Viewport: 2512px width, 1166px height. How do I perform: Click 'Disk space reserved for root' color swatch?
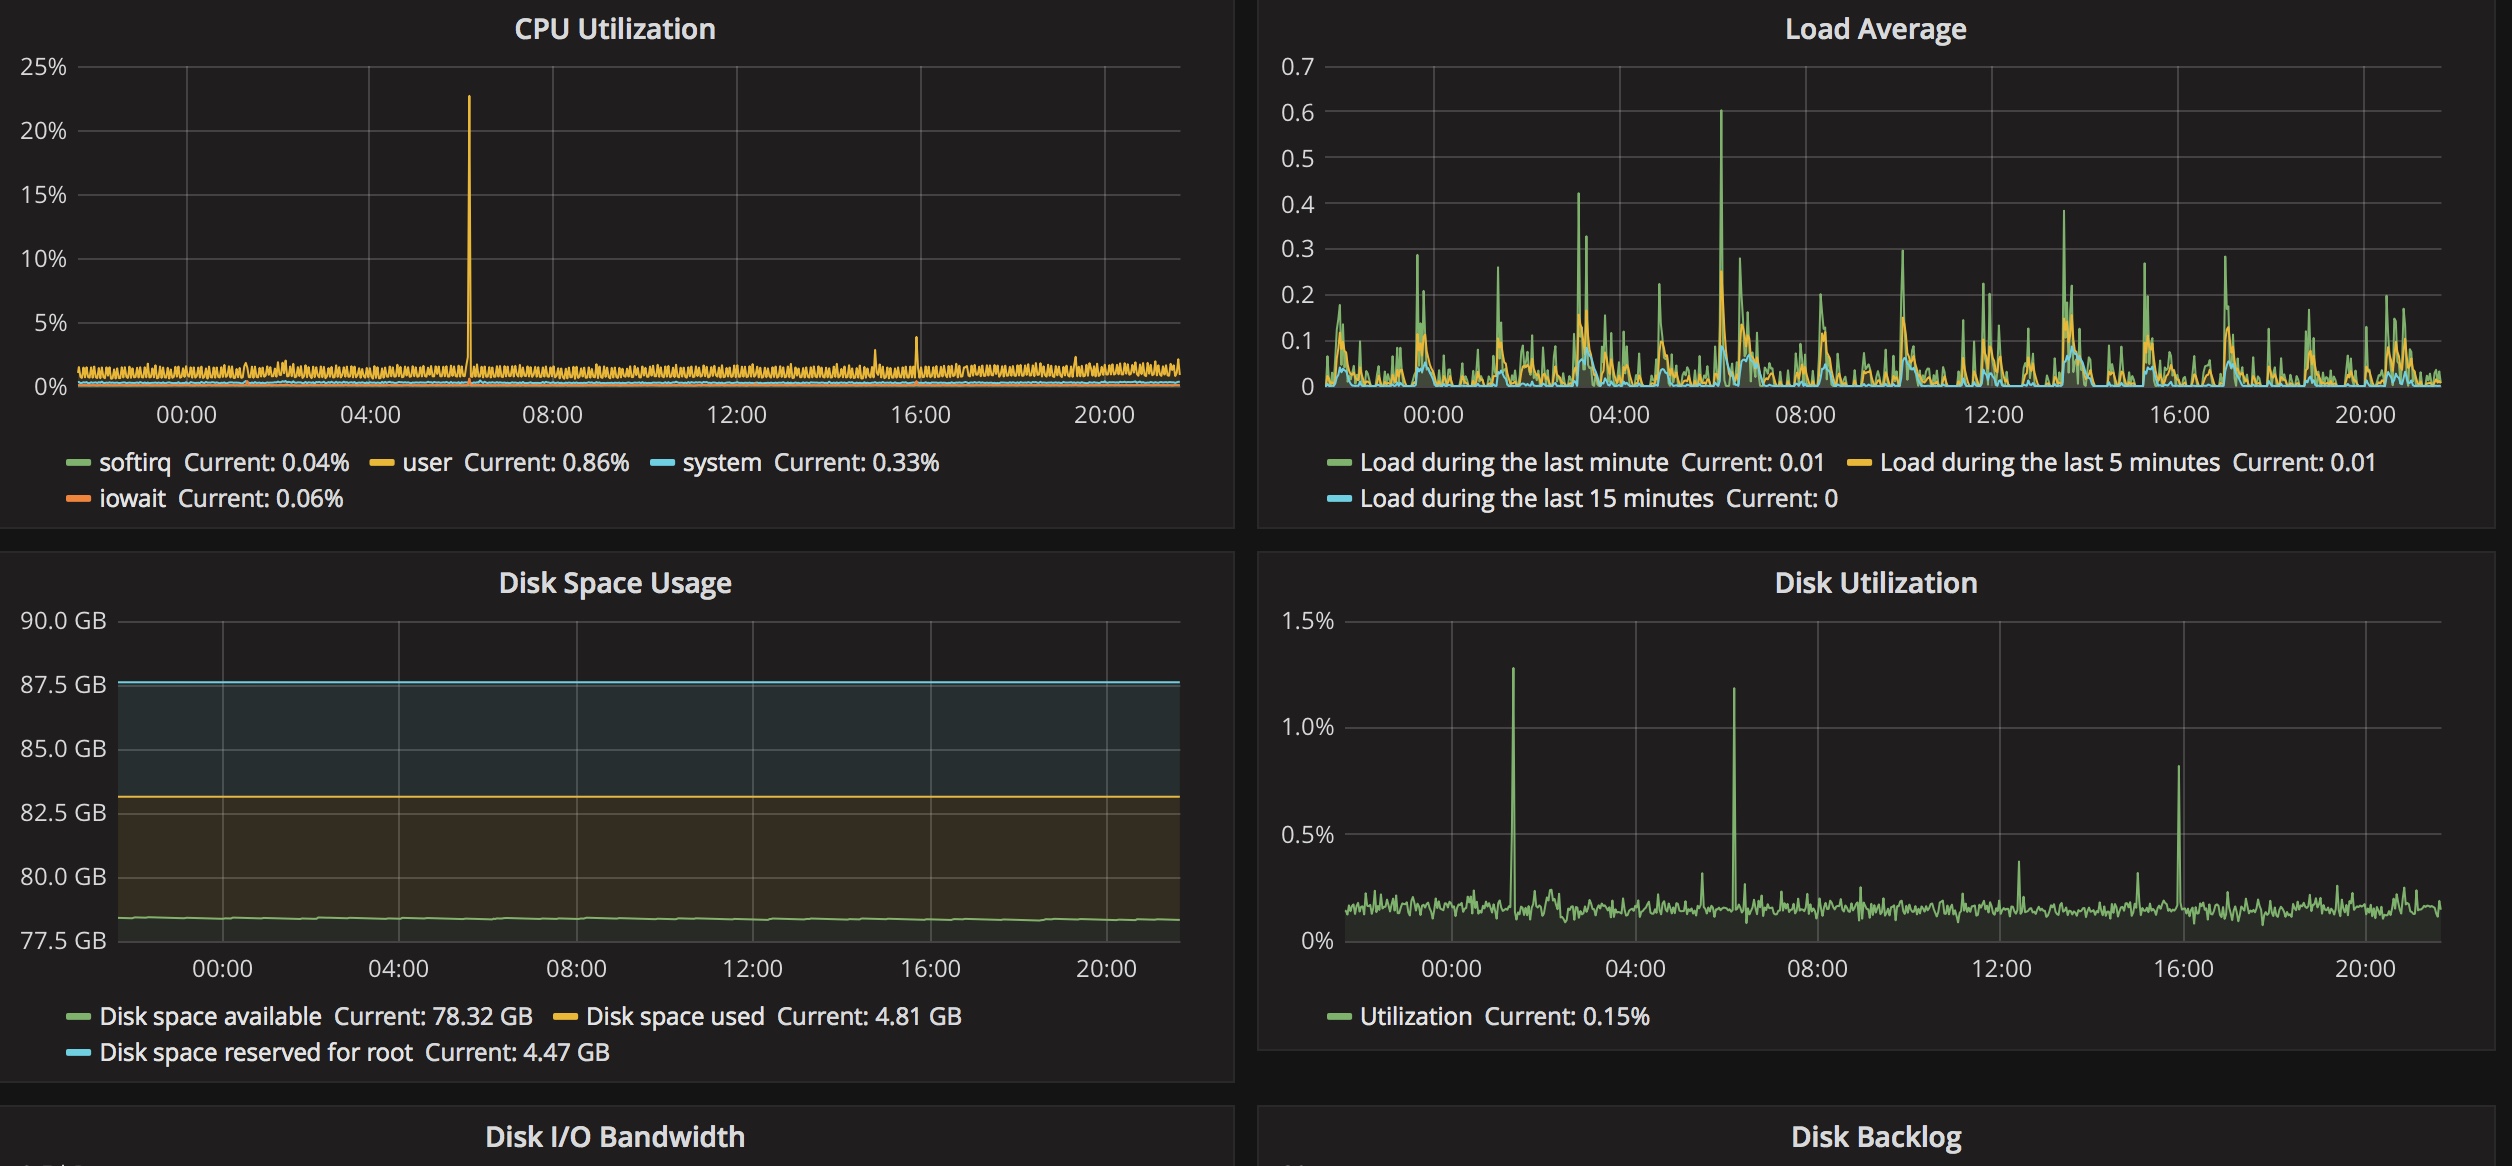point(78,1053)
